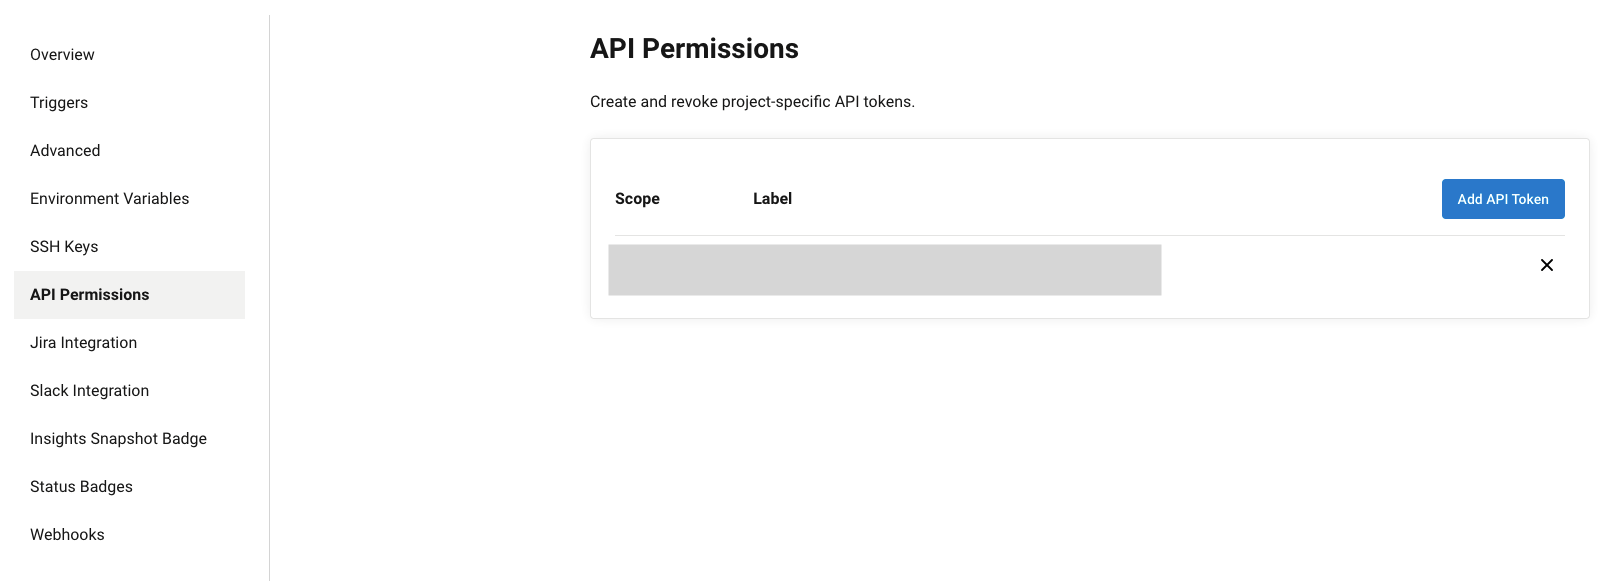
Task: Go to Triggers settings
Action: click(59, 103)
